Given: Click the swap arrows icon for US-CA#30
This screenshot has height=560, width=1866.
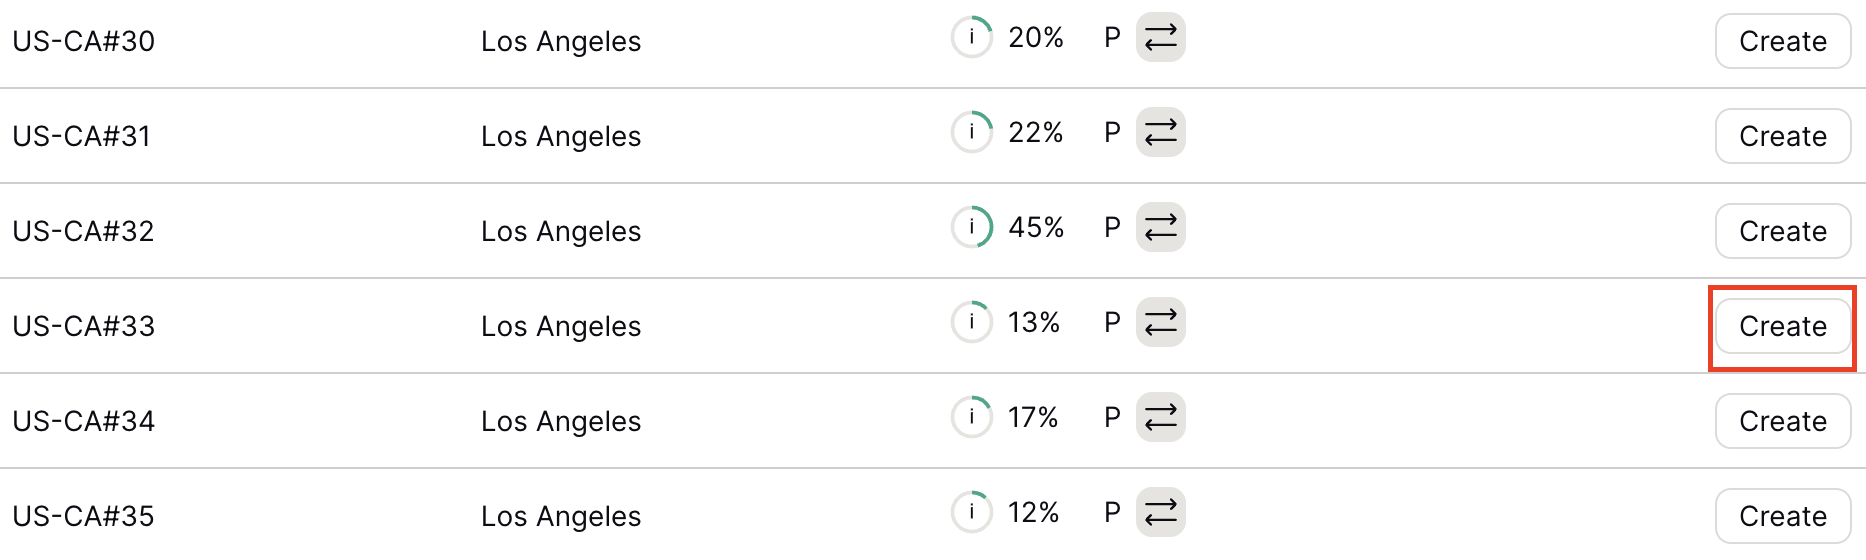Looking at the screenshot, I should (x=1161, y=37).
